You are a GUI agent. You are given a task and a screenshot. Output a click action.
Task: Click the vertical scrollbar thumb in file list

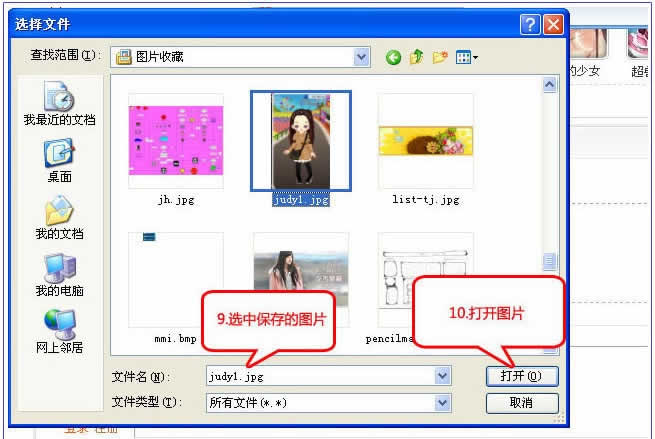click(x=550, y=261)
